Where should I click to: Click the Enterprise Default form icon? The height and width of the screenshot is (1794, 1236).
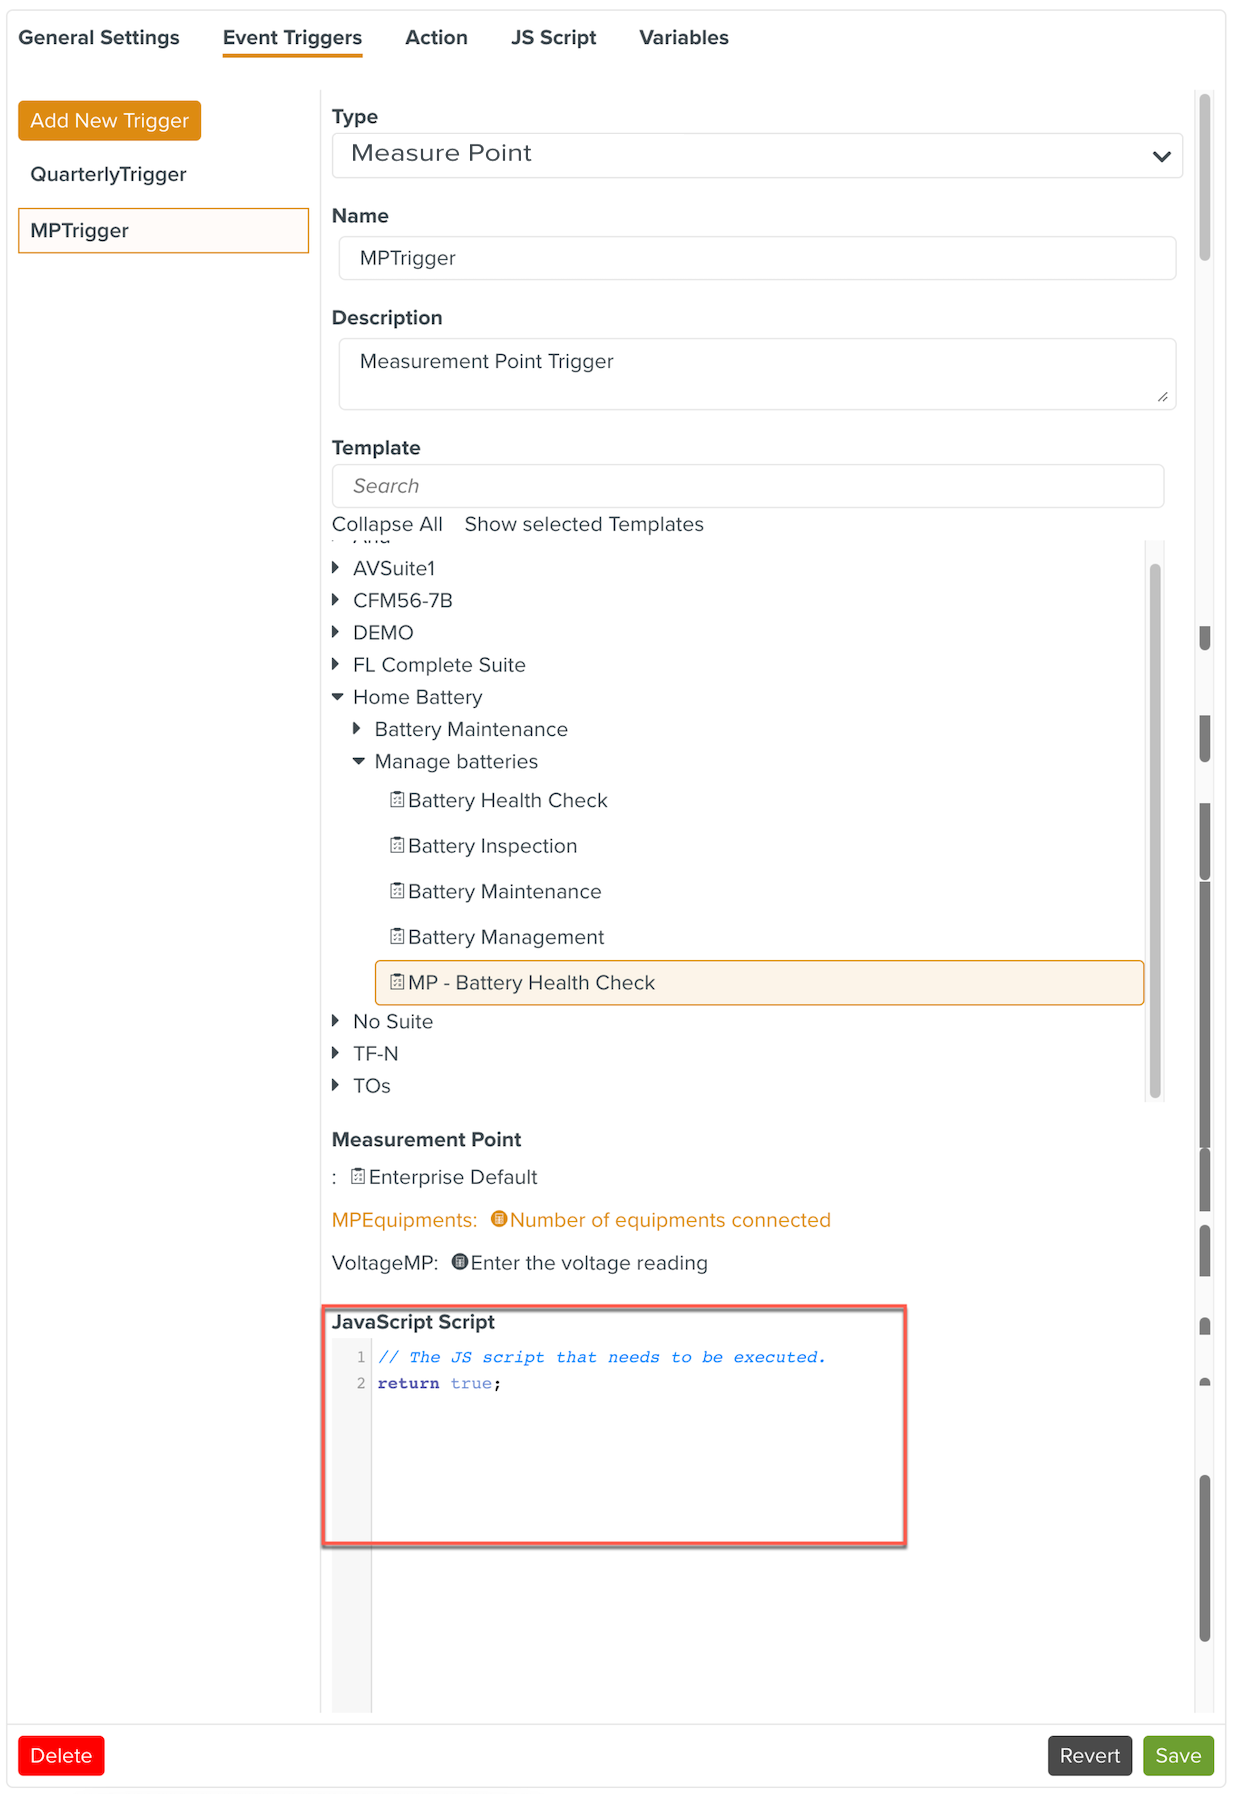point(358,1177)
